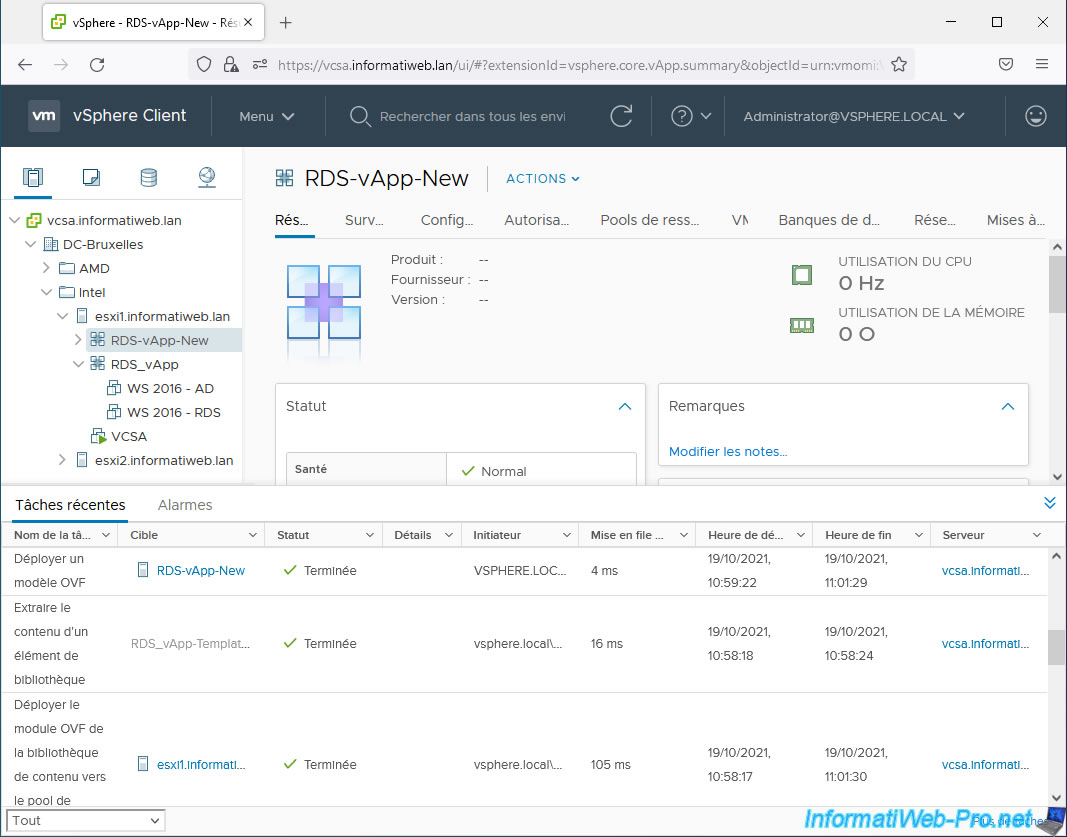This screenshot has height=837, width=1067.
Task: Open the ACTIONS dropdown menu
Action: tap(543, 179)
